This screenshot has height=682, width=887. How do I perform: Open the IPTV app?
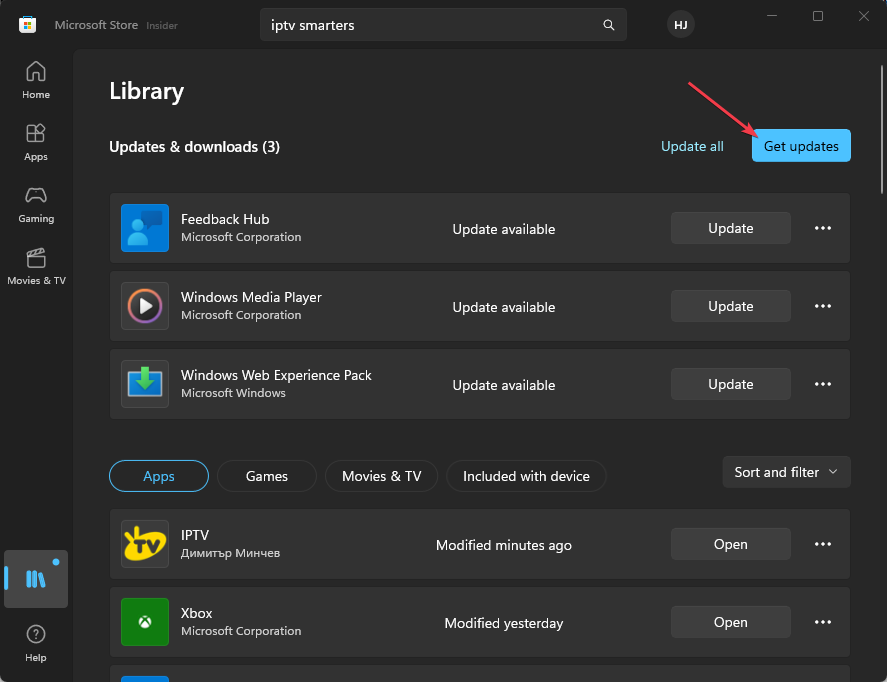[x=731, y=544]
